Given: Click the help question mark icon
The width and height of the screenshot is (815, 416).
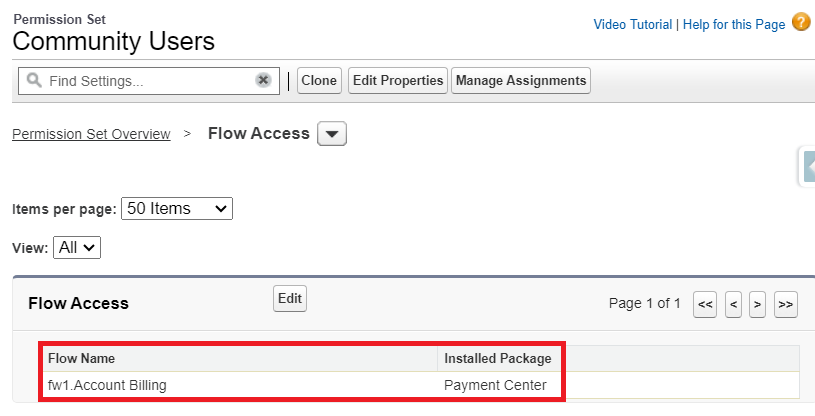Looking at the screenshot, I should tap(801, 22).
